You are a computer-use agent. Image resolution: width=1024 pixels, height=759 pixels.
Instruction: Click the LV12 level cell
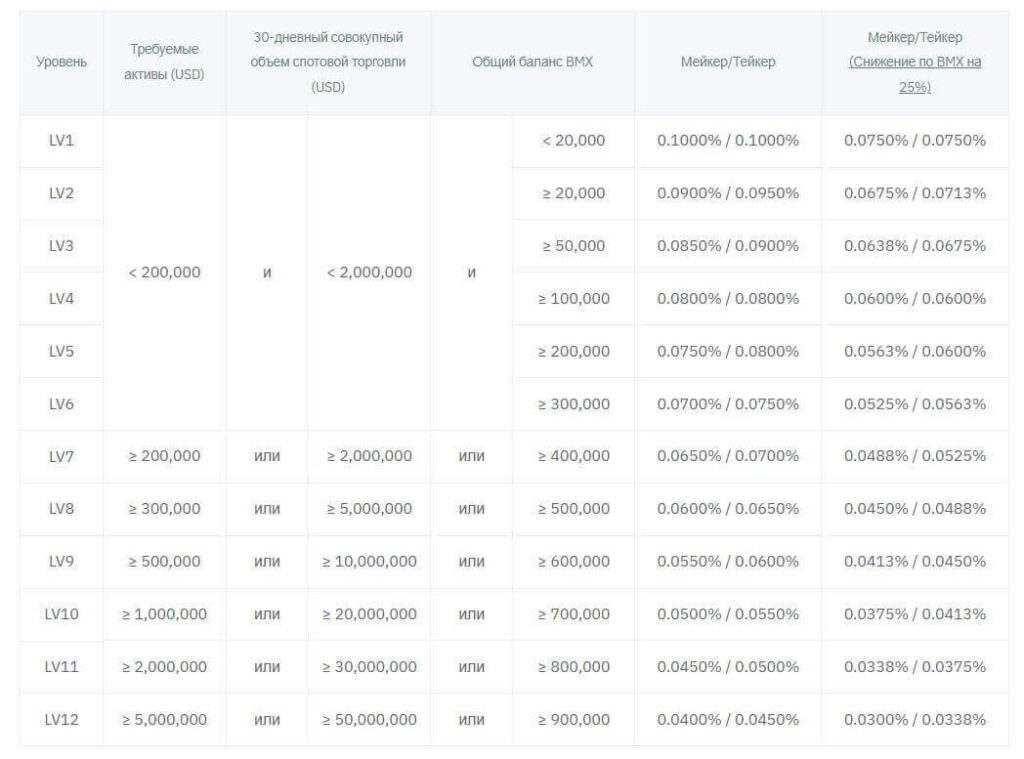61,719
